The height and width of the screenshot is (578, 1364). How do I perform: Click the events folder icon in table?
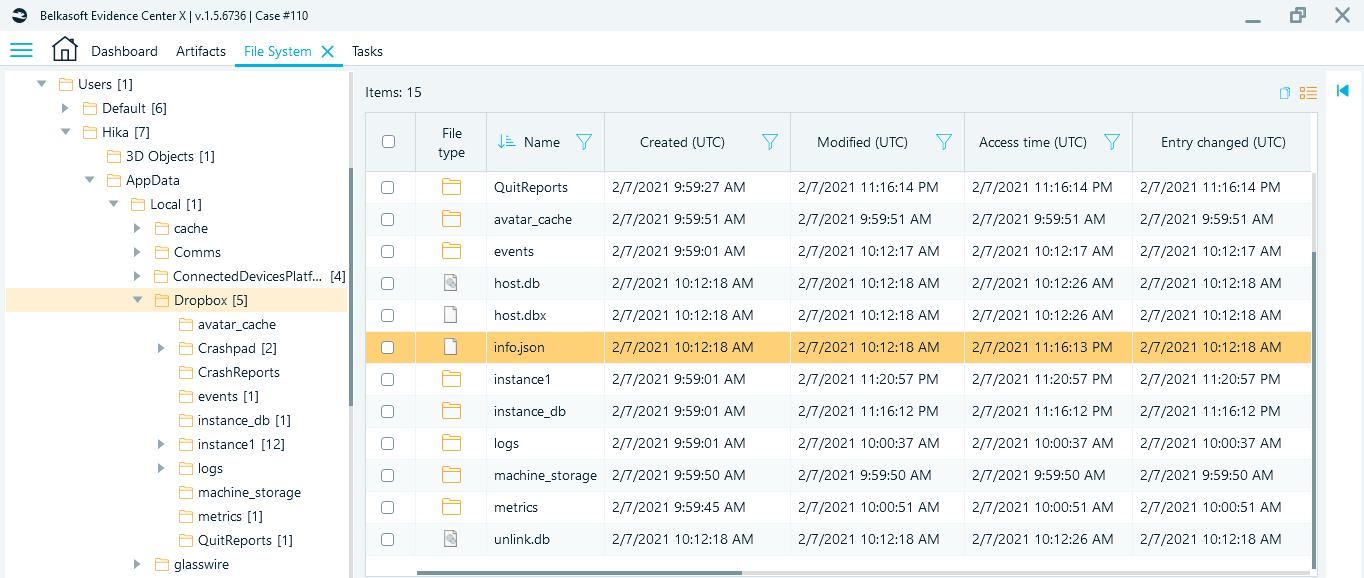[x=451, y=251]
